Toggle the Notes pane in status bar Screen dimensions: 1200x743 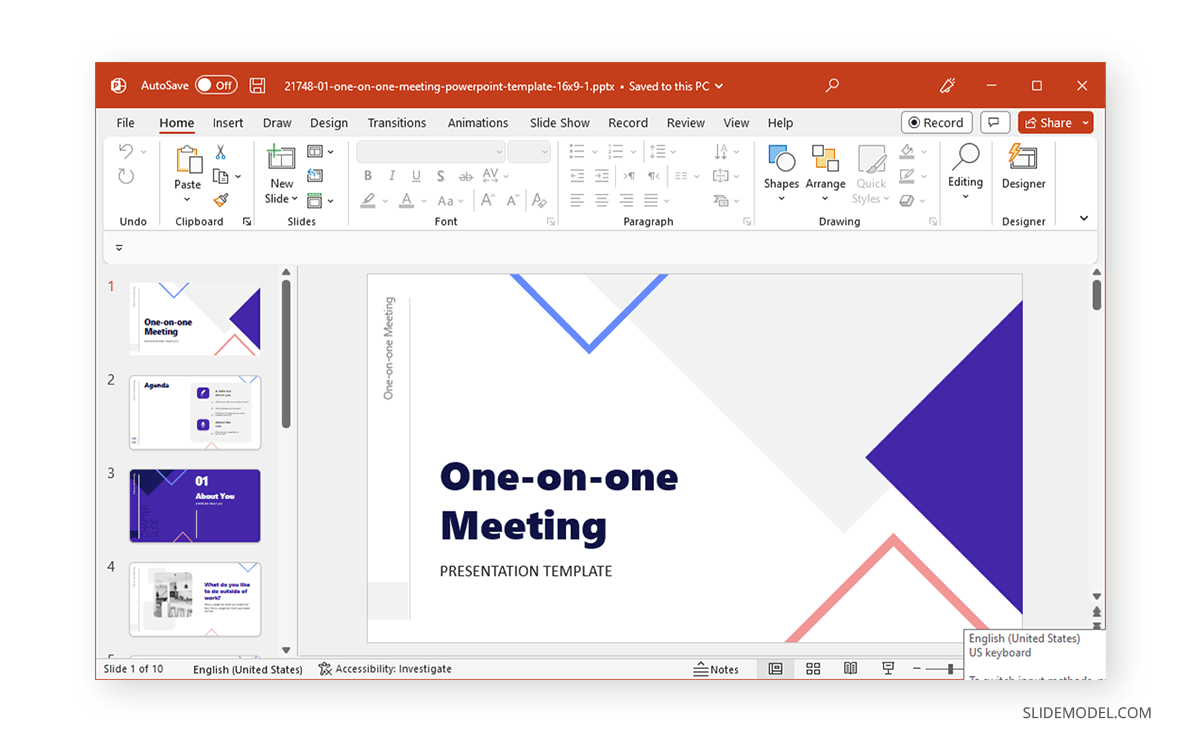716,669
